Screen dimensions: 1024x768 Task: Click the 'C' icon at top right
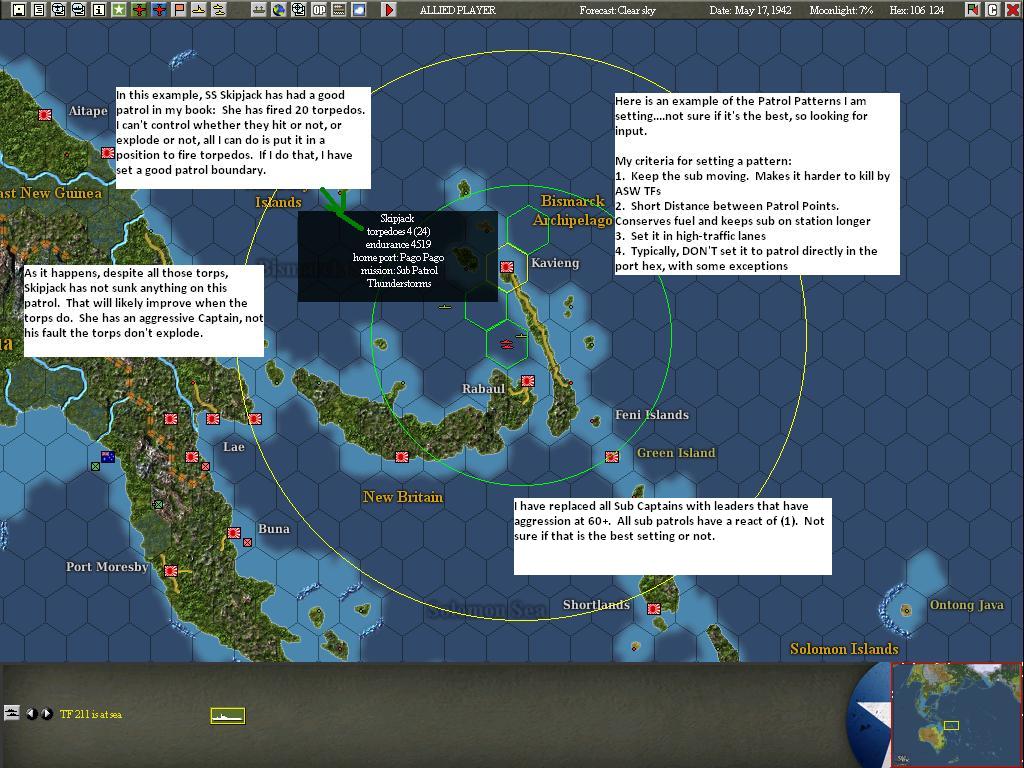(993, 10)
